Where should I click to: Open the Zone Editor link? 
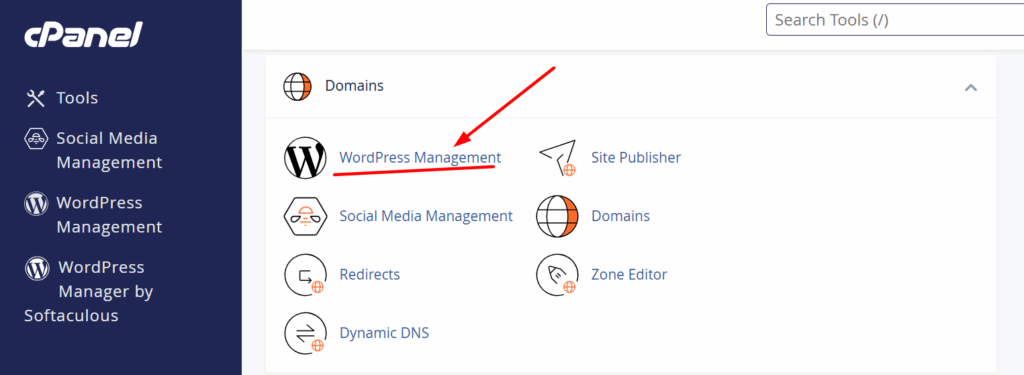click(x=630, y=274)
